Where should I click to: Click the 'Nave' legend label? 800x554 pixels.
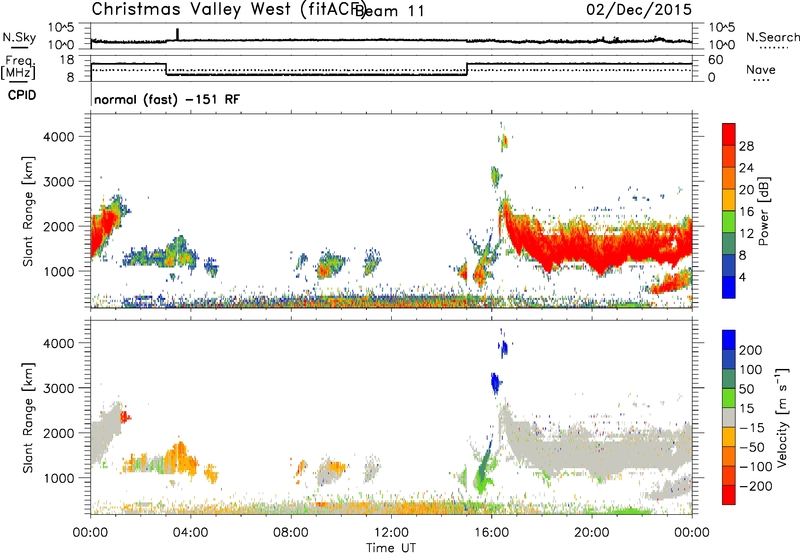(761, 69)
